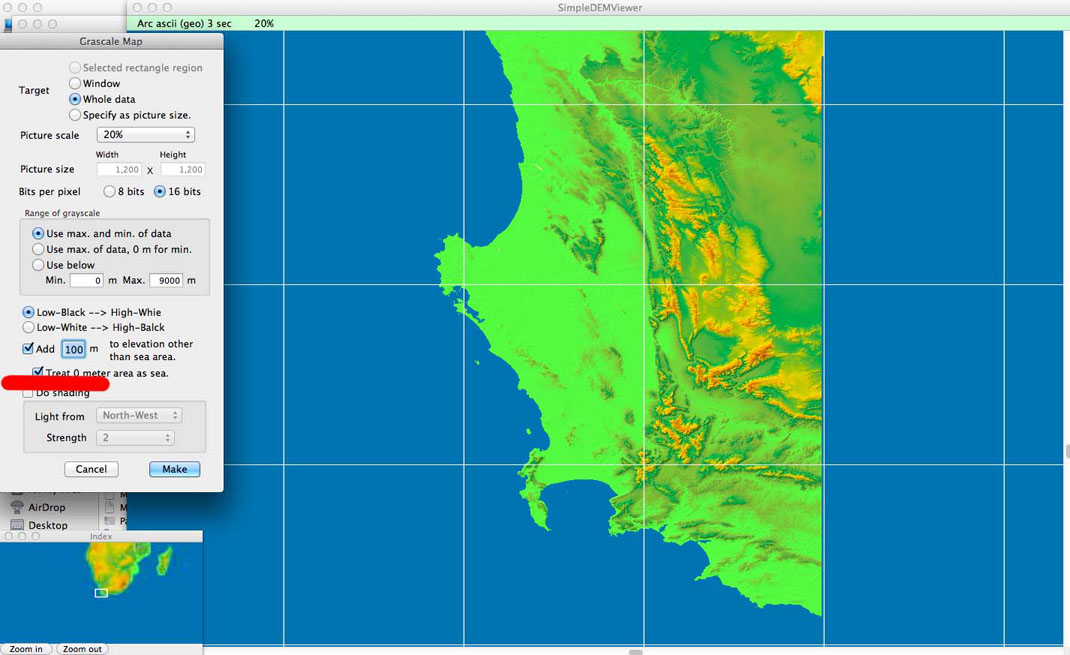1070x655 pixels.
Task: Select 8 bits per pixel
Action: [109, 191]
